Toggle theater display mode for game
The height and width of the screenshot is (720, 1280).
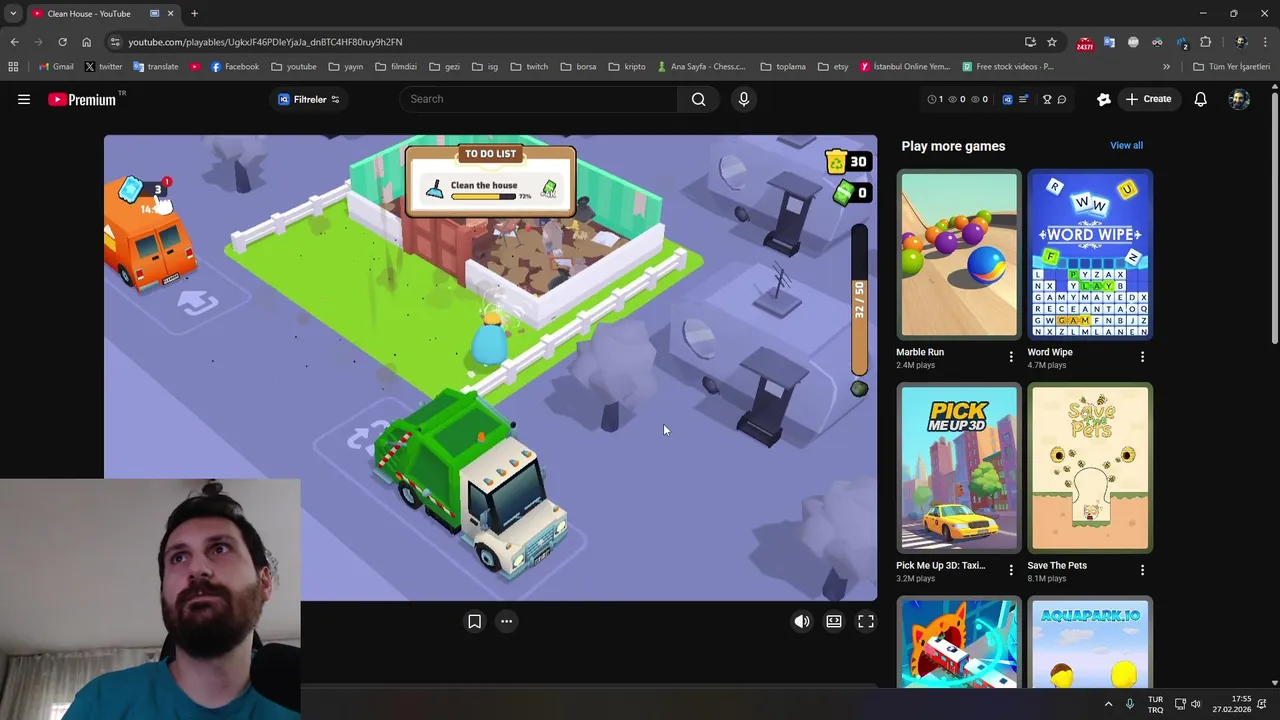(x=834, y=621)
